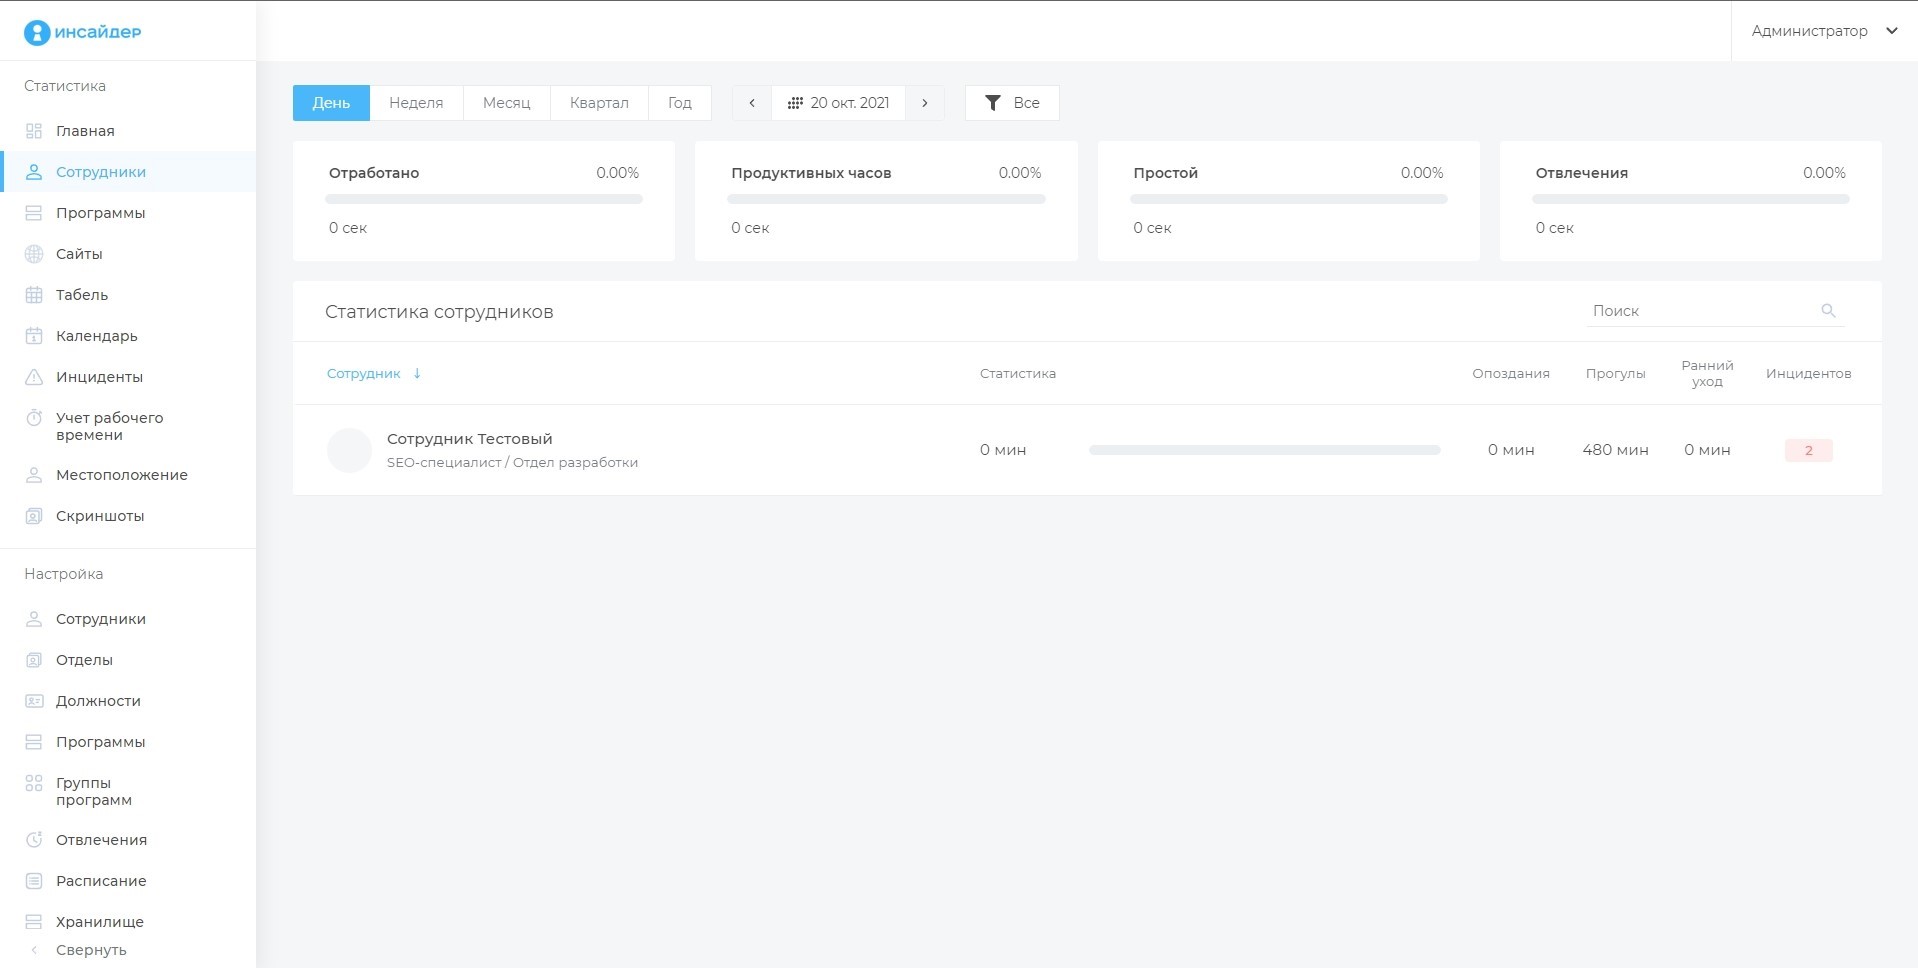
Task: Click the Местоположение icon
Action: point(34,475)
